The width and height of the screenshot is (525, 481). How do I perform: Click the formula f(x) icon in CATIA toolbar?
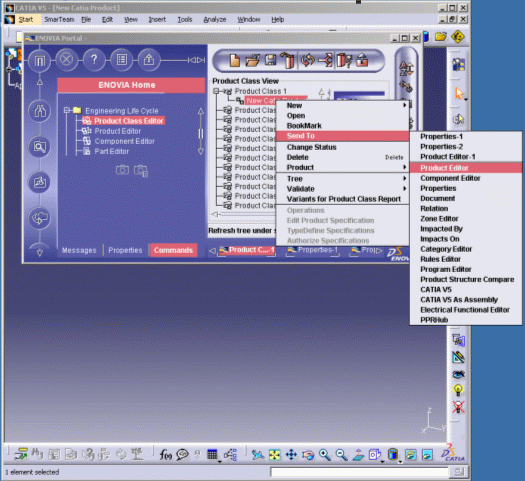pyautogui.click(x=165, y=455)
